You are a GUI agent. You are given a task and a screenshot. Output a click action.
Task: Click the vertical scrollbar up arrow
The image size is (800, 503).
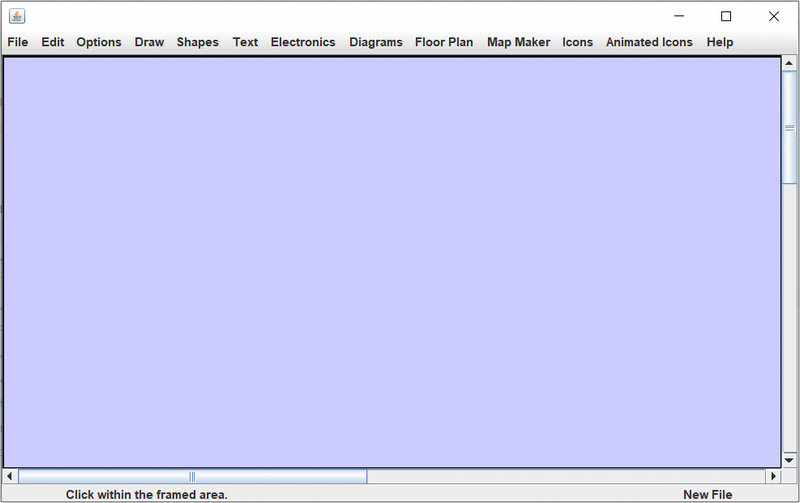[x=789, y=64]
